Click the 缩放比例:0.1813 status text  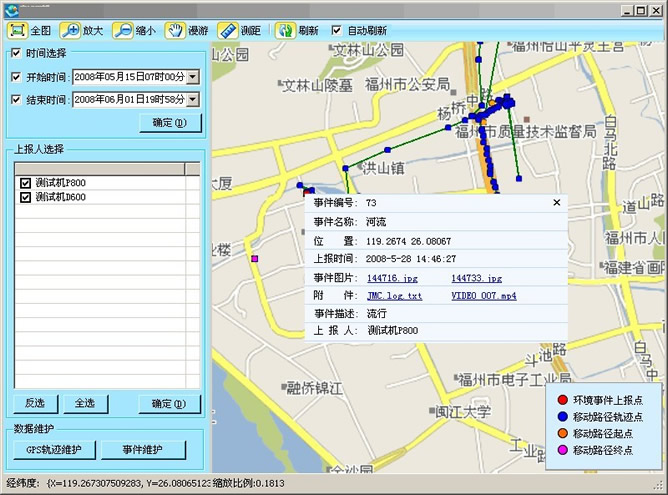point(249,483)
